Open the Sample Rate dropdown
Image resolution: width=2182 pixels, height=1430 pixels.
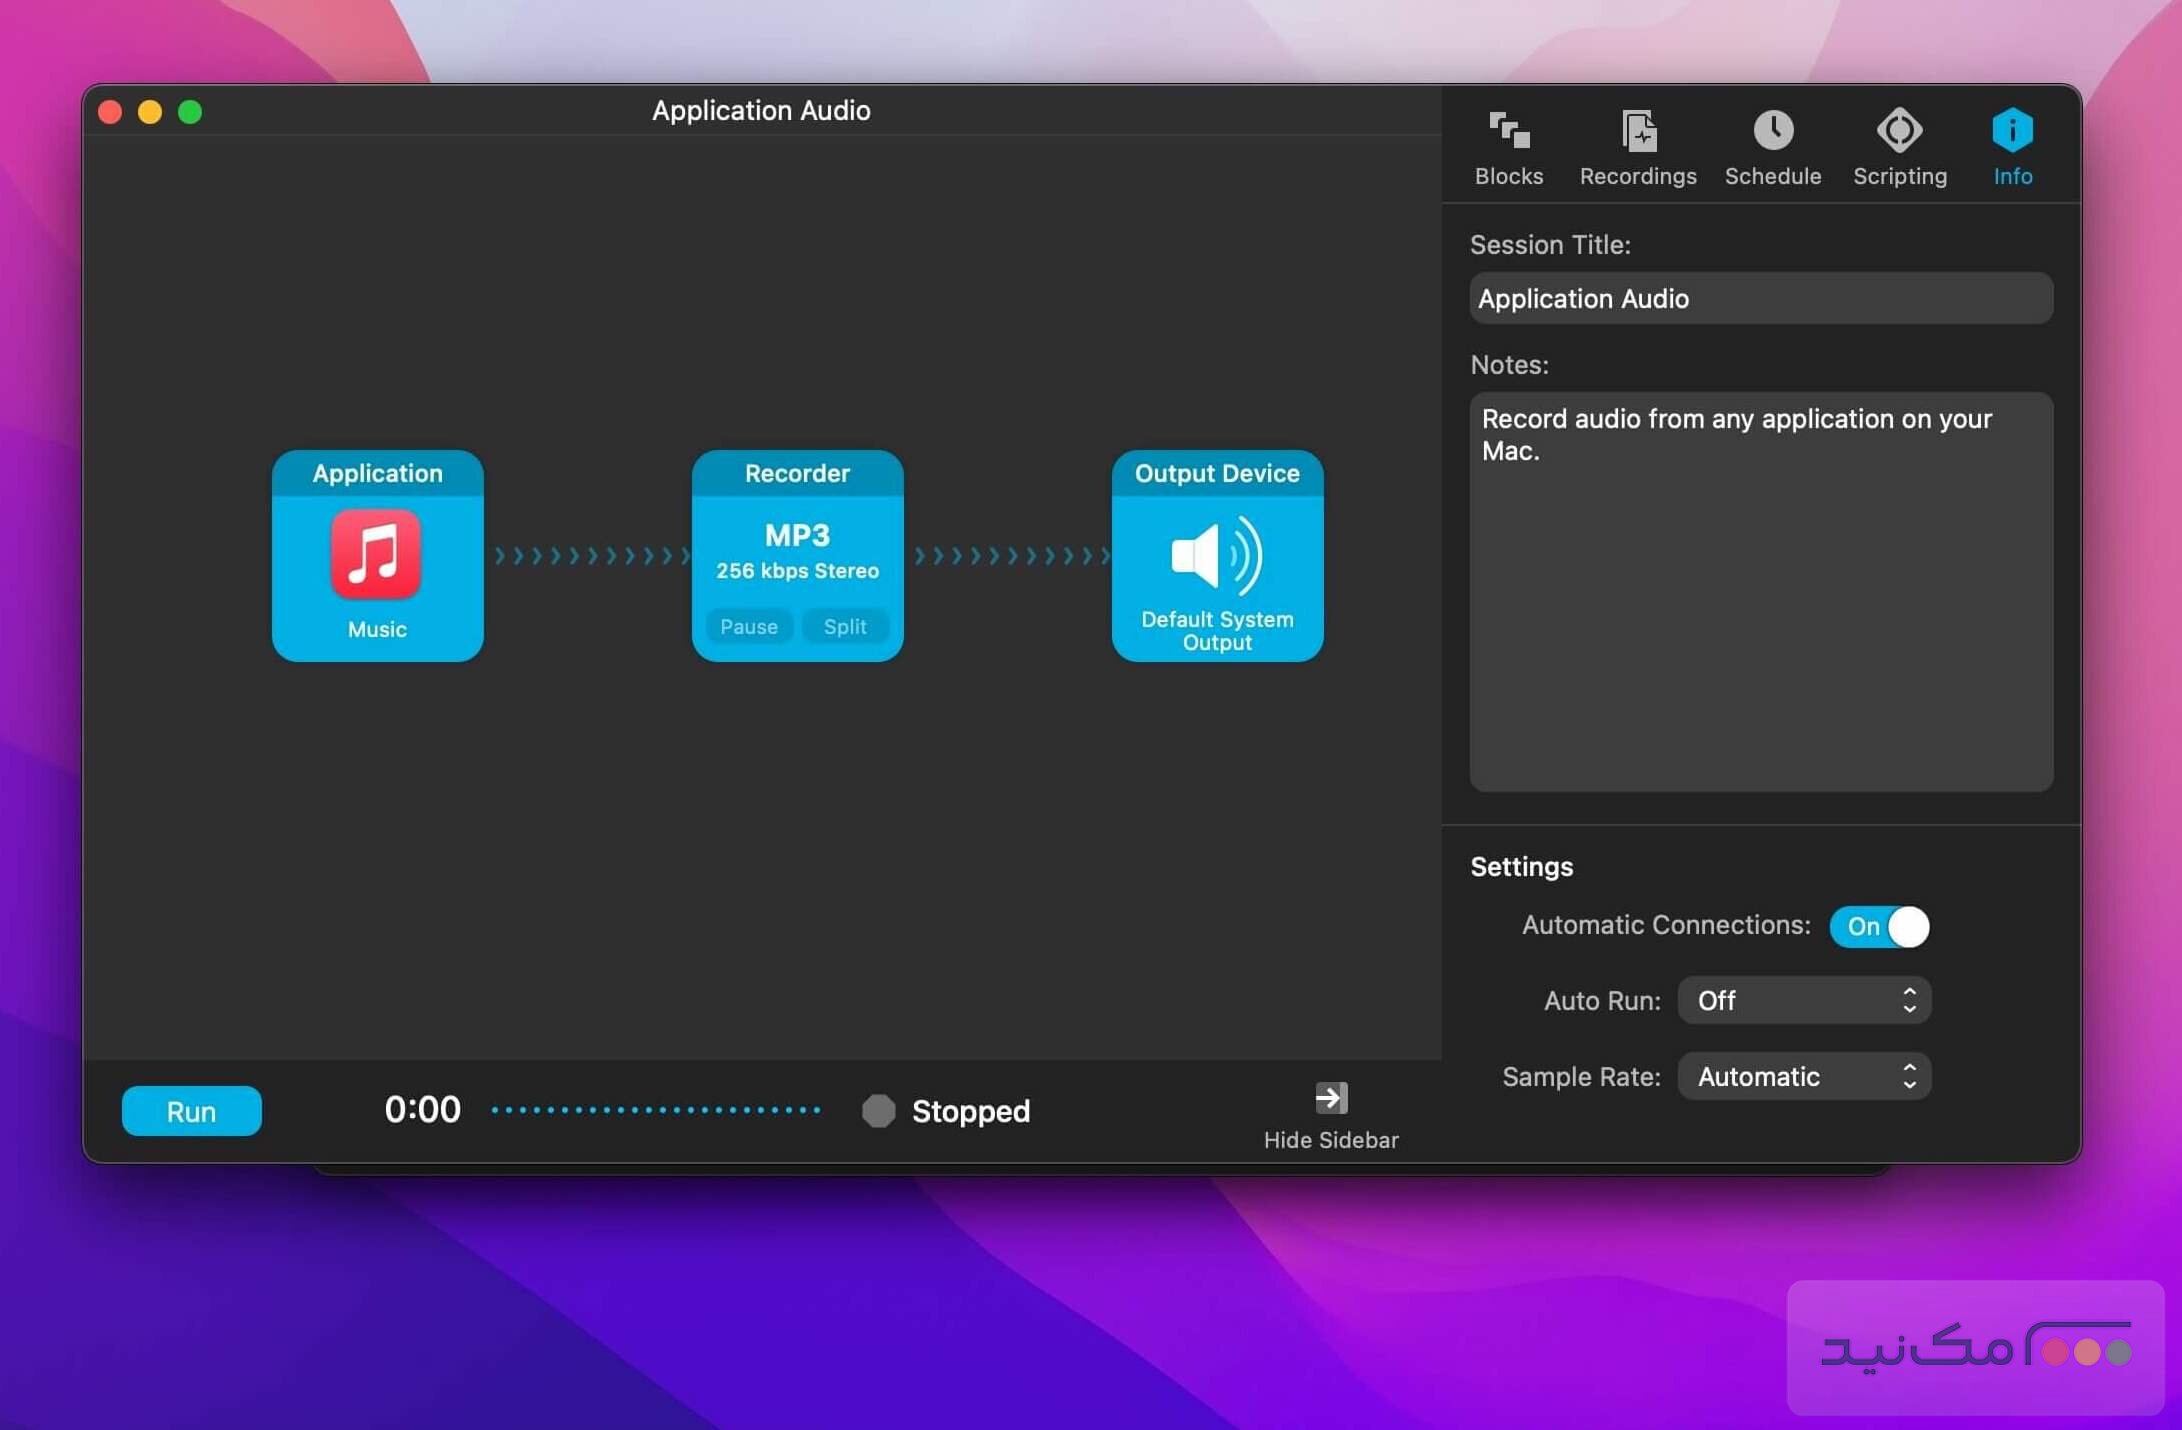1803,1076
